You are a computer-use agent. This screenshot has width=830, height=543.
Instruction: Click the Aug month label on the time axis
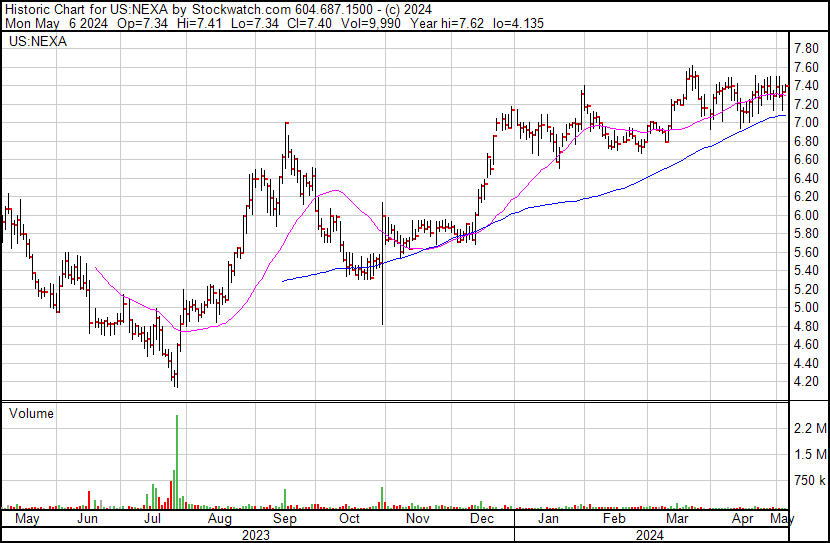tap(219, 519)
